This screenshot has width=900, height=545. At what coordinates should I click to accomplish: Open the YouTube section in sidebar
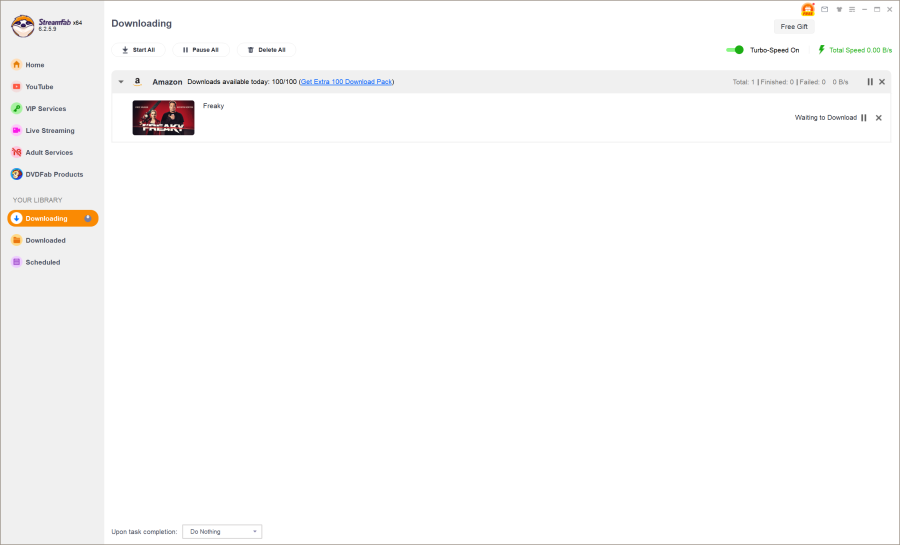pyautogui.click(x=32, y=87)
